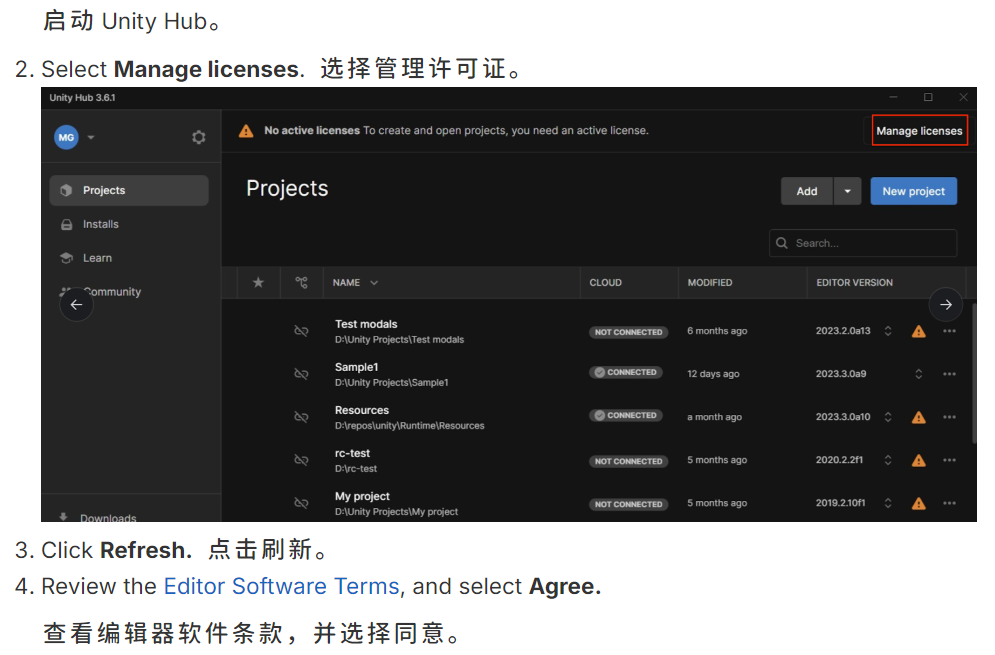
Task: Click unlinked cloud icon for Resources
Action: tap(301, 417)
